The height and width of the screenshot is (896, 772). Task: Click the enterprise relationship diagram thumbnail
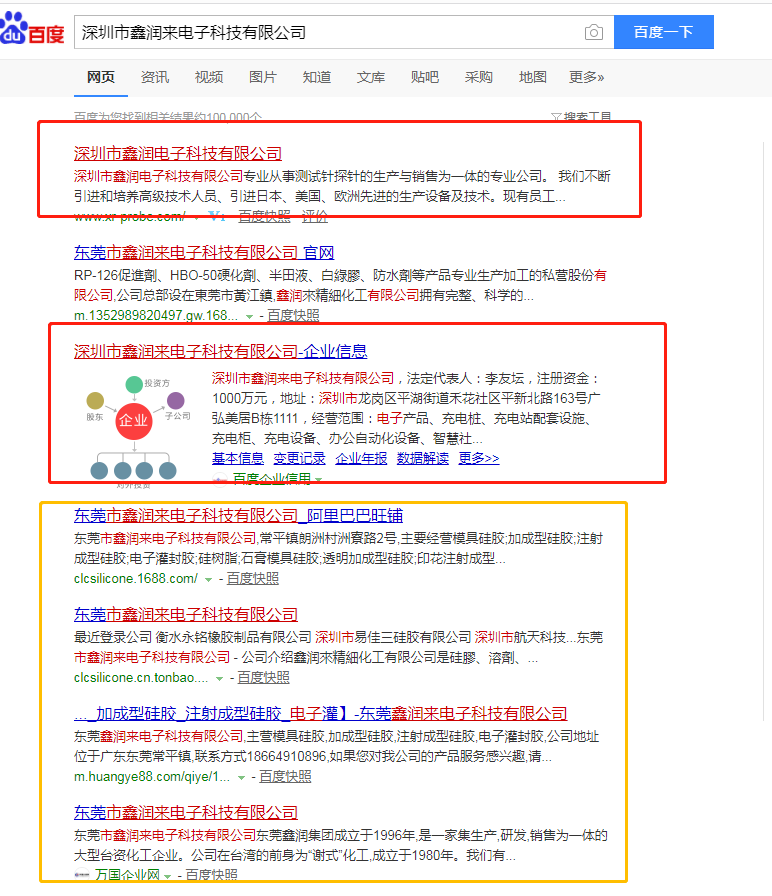(138, 429)
